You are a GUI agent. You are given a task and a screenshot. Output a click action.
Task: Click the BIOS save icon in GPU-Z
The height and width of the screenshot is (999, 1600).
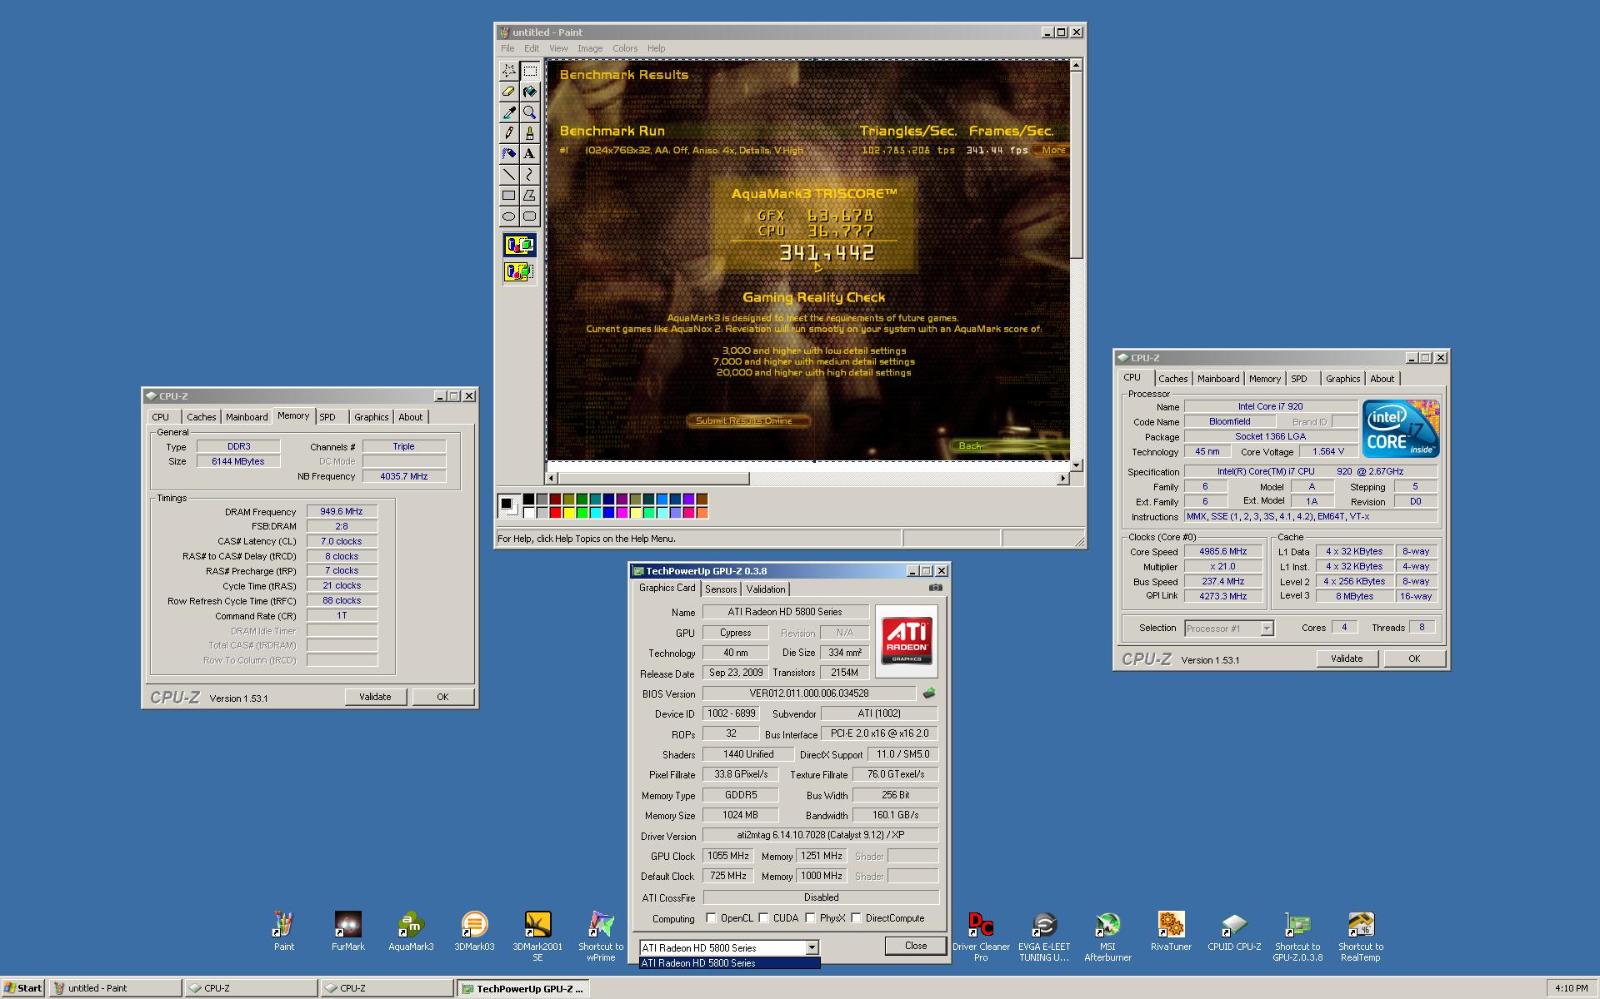(x=929, y=693)
